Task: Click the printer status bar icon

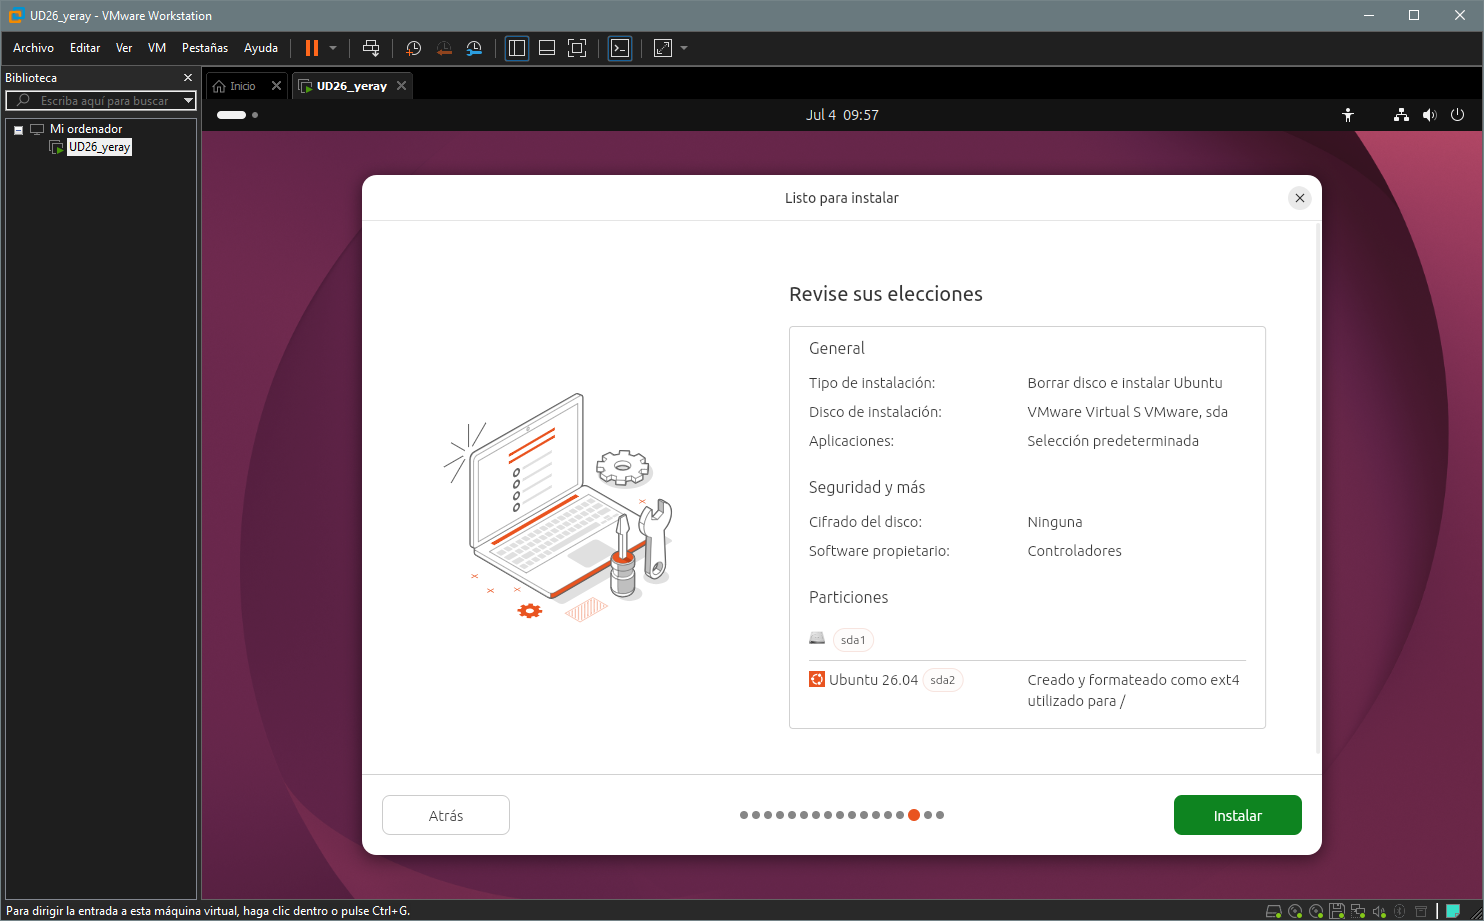Action: click(x=1421, y=911)
